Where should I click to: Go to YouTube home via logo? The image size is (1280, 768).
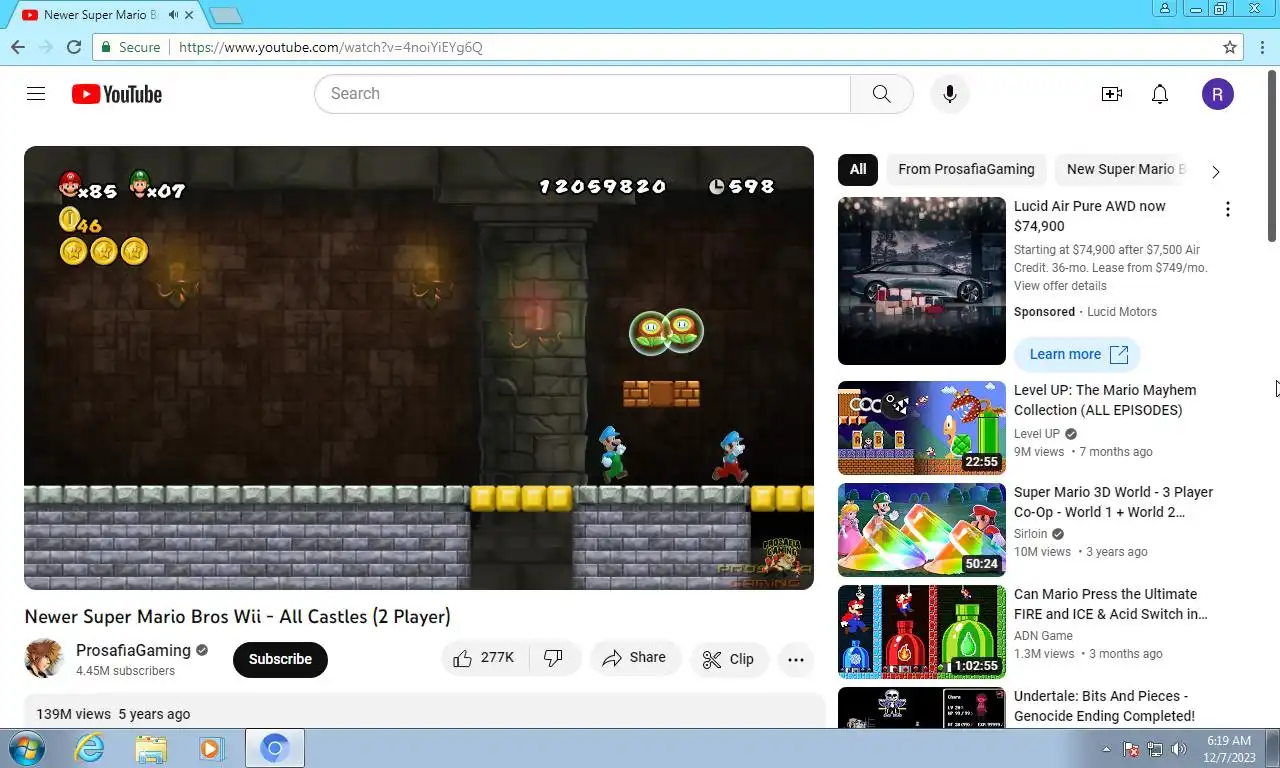click(x=116, y=94)
